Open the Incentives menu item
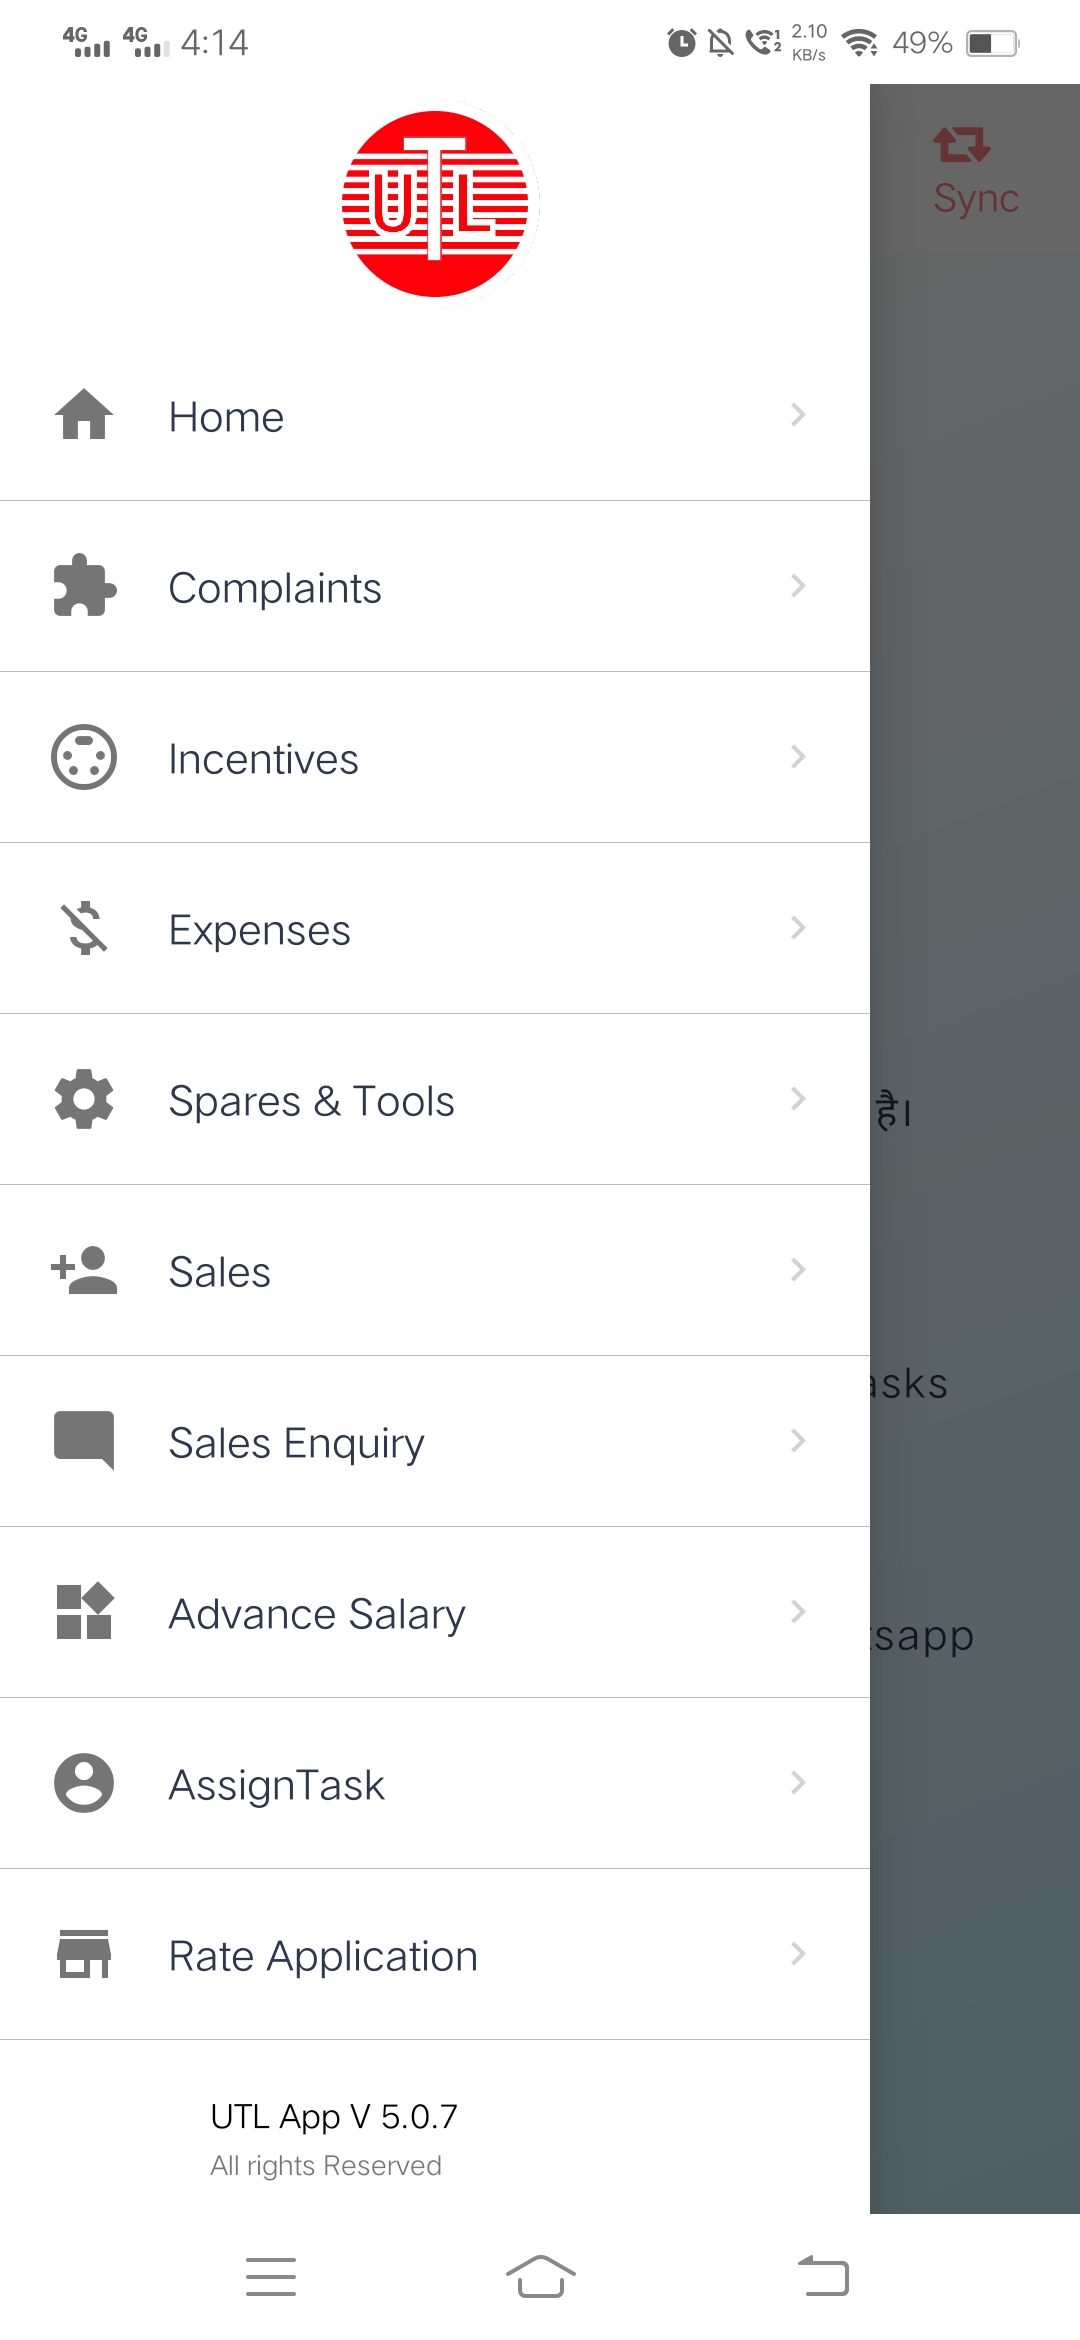 coord(263,759)
